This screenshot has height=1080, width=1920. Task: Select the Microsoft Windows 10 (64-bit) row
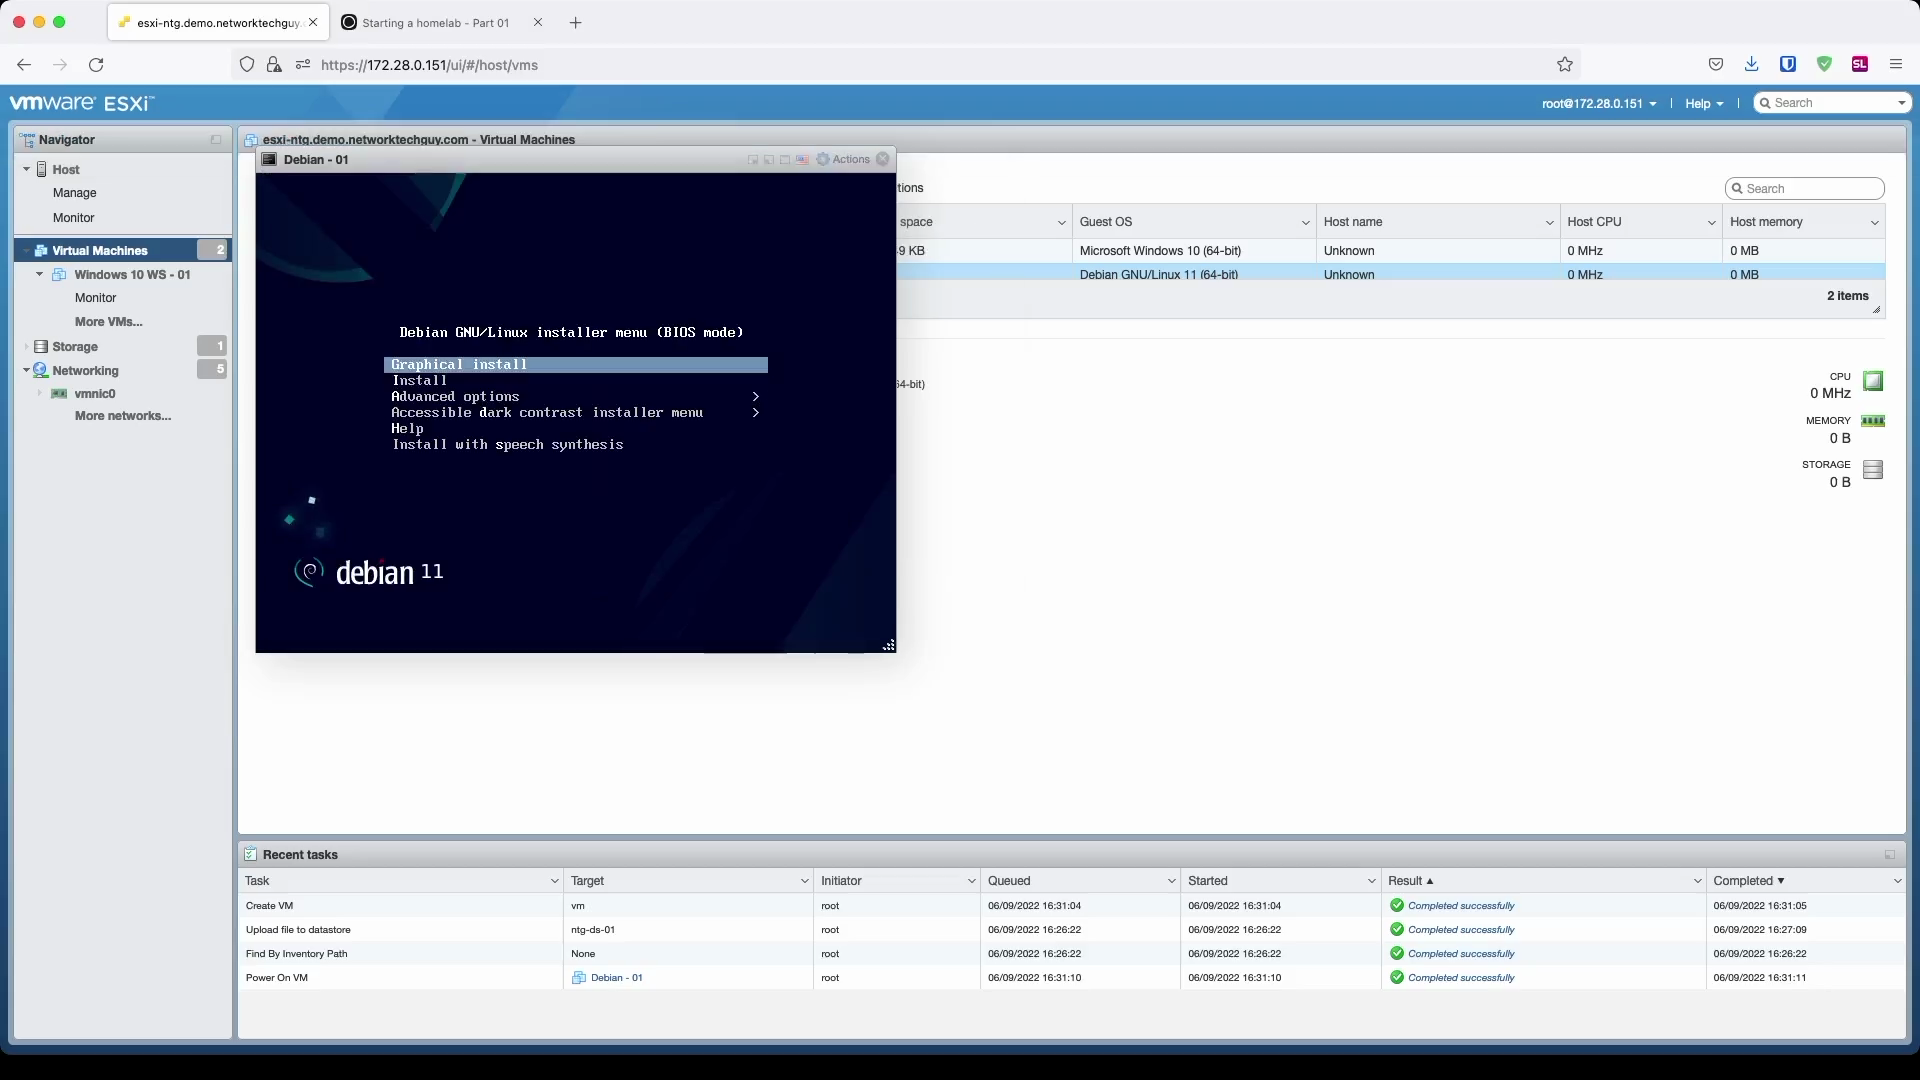(x=1391, y=251)
